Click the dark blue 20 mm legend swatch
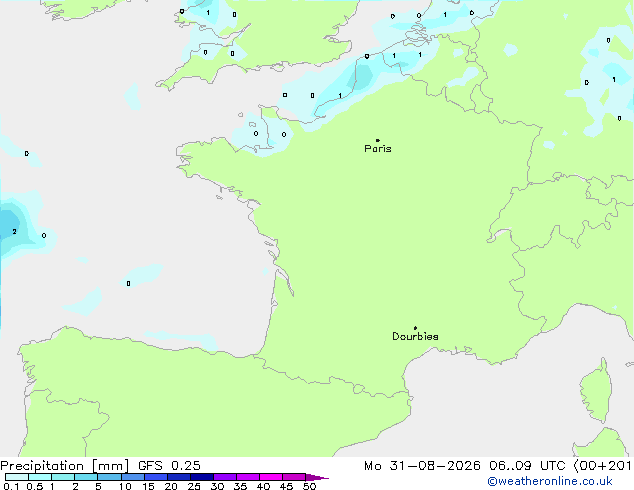The width and height of the screenshot is (634, 490). coord(179,477)
